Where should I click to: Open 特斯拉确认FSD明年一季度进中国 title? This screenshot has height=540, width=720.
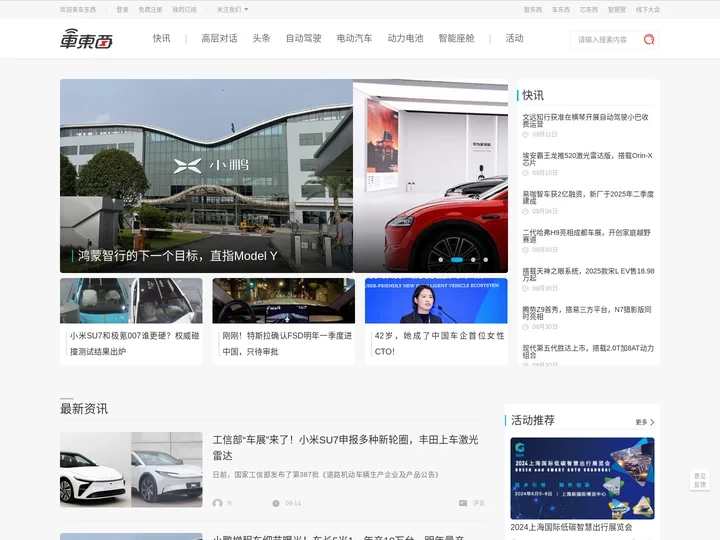287,343
